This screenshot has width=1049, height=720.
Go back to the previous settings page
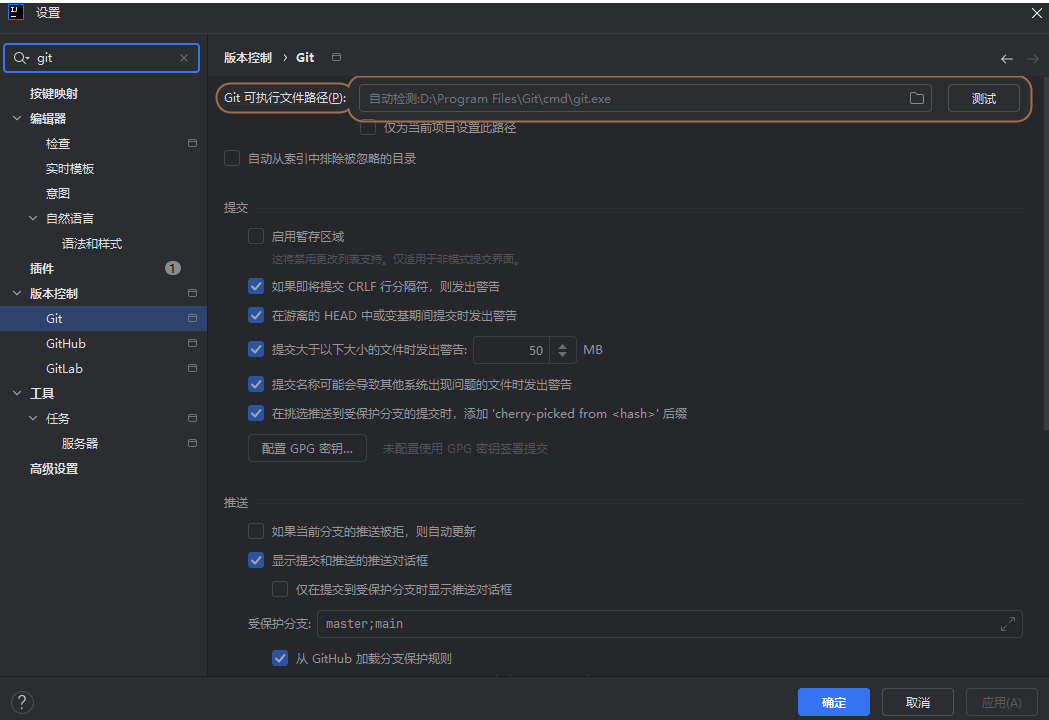pos(1006,59)
